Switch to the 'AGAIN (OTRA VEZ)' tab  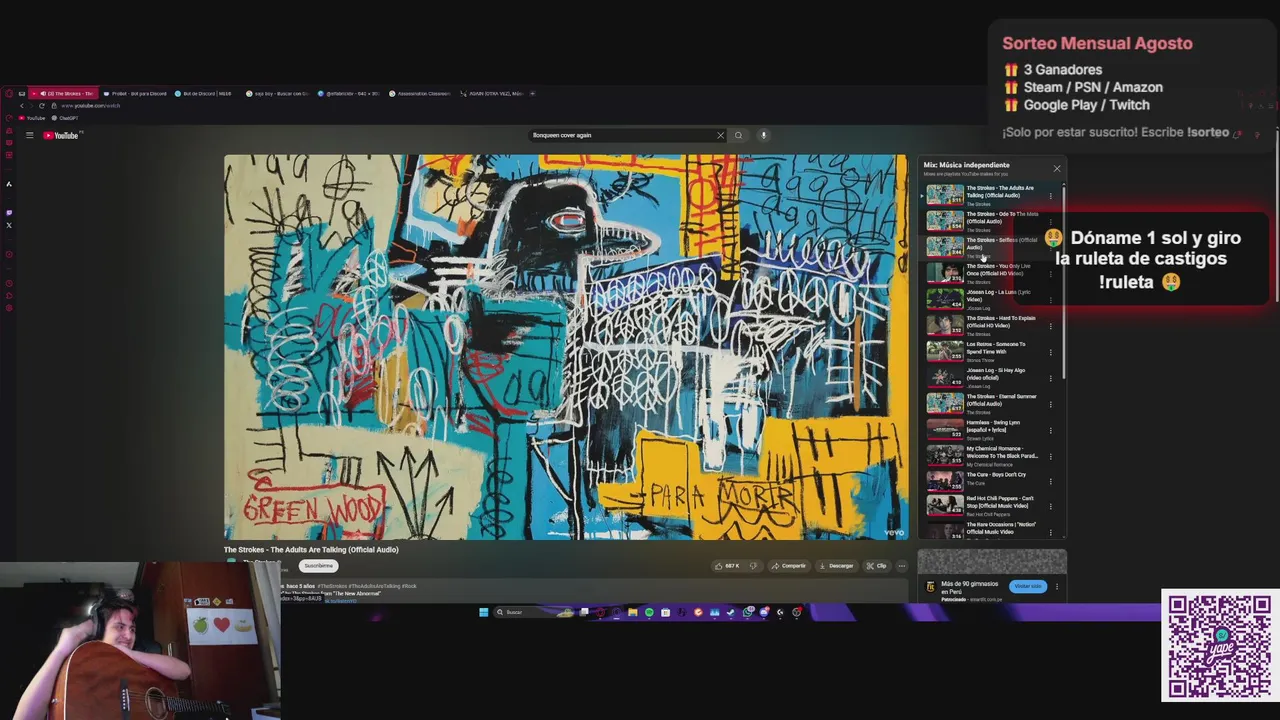(492, 93)
